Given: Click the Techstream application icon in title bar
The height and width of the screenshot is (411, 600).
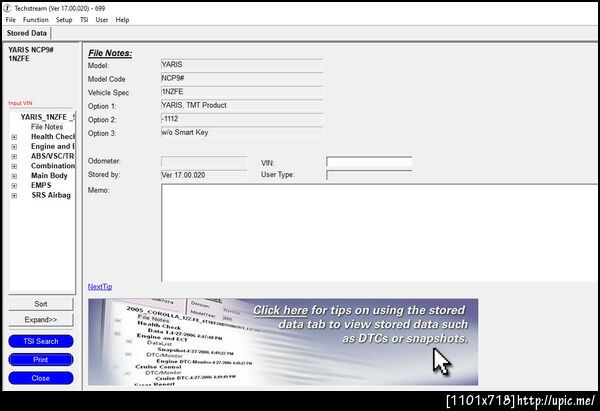Looking at the screenshot, I should tap(8, 8).
